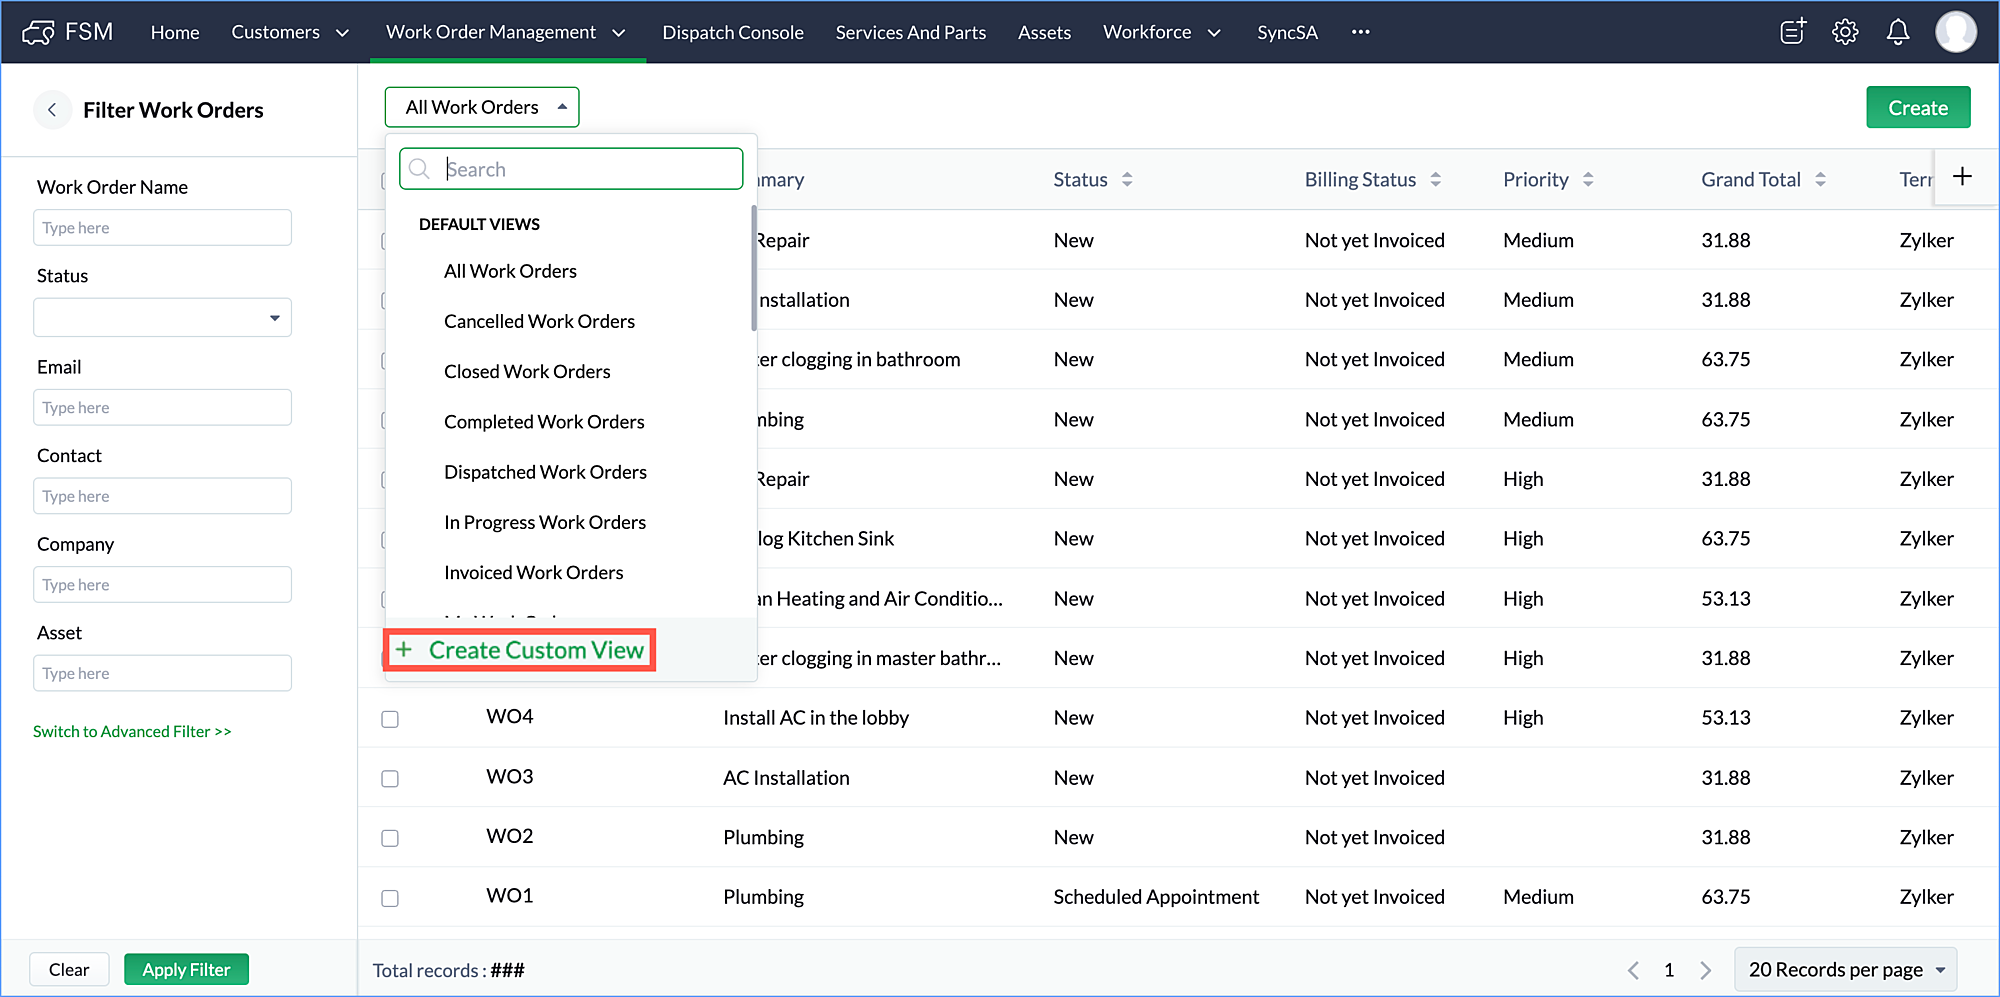
Task: Check the WO1 row checkbox
Action: [x=390, y=898]
